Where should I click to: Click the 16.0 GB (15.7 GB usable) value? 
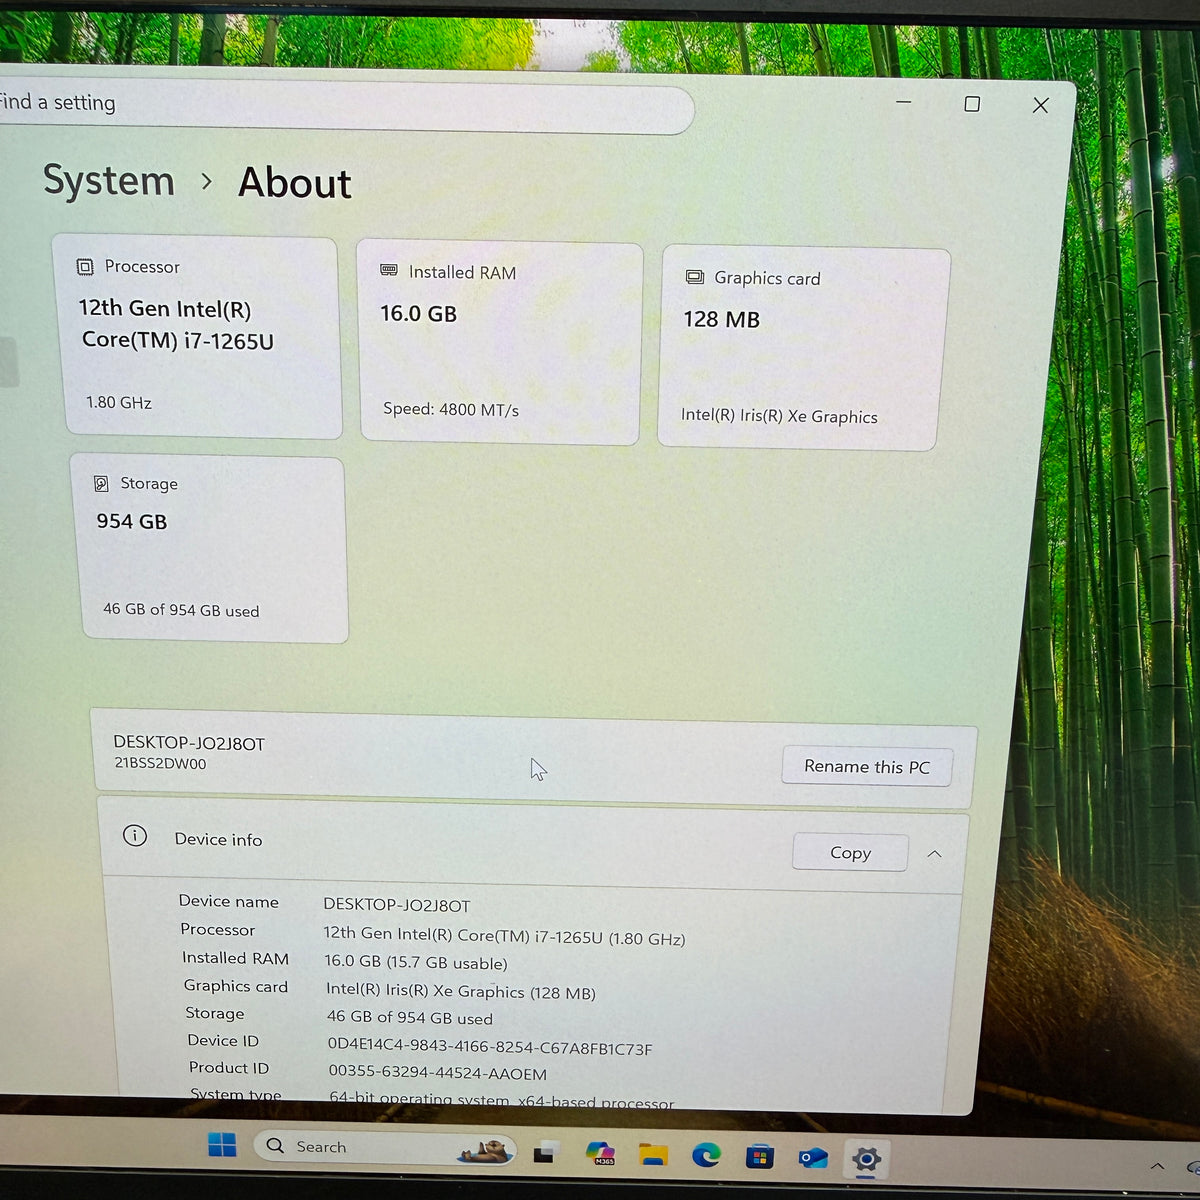pyautogui.click(x=416, y=962)
